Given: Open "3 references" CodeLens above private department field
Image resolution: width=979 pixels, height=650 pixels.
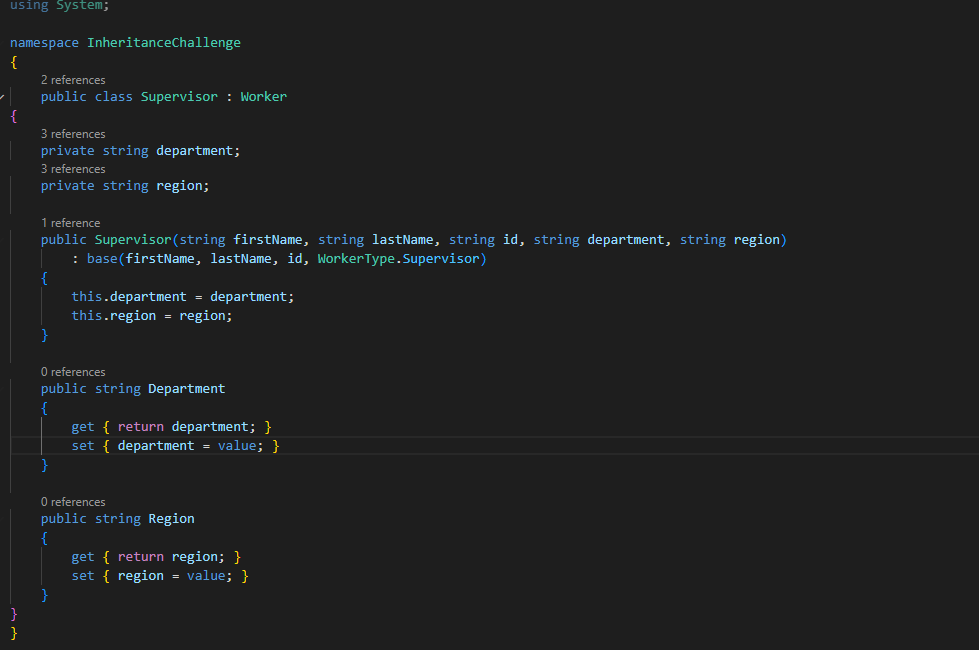Looking at the screenshot, I should click(73, 134).
